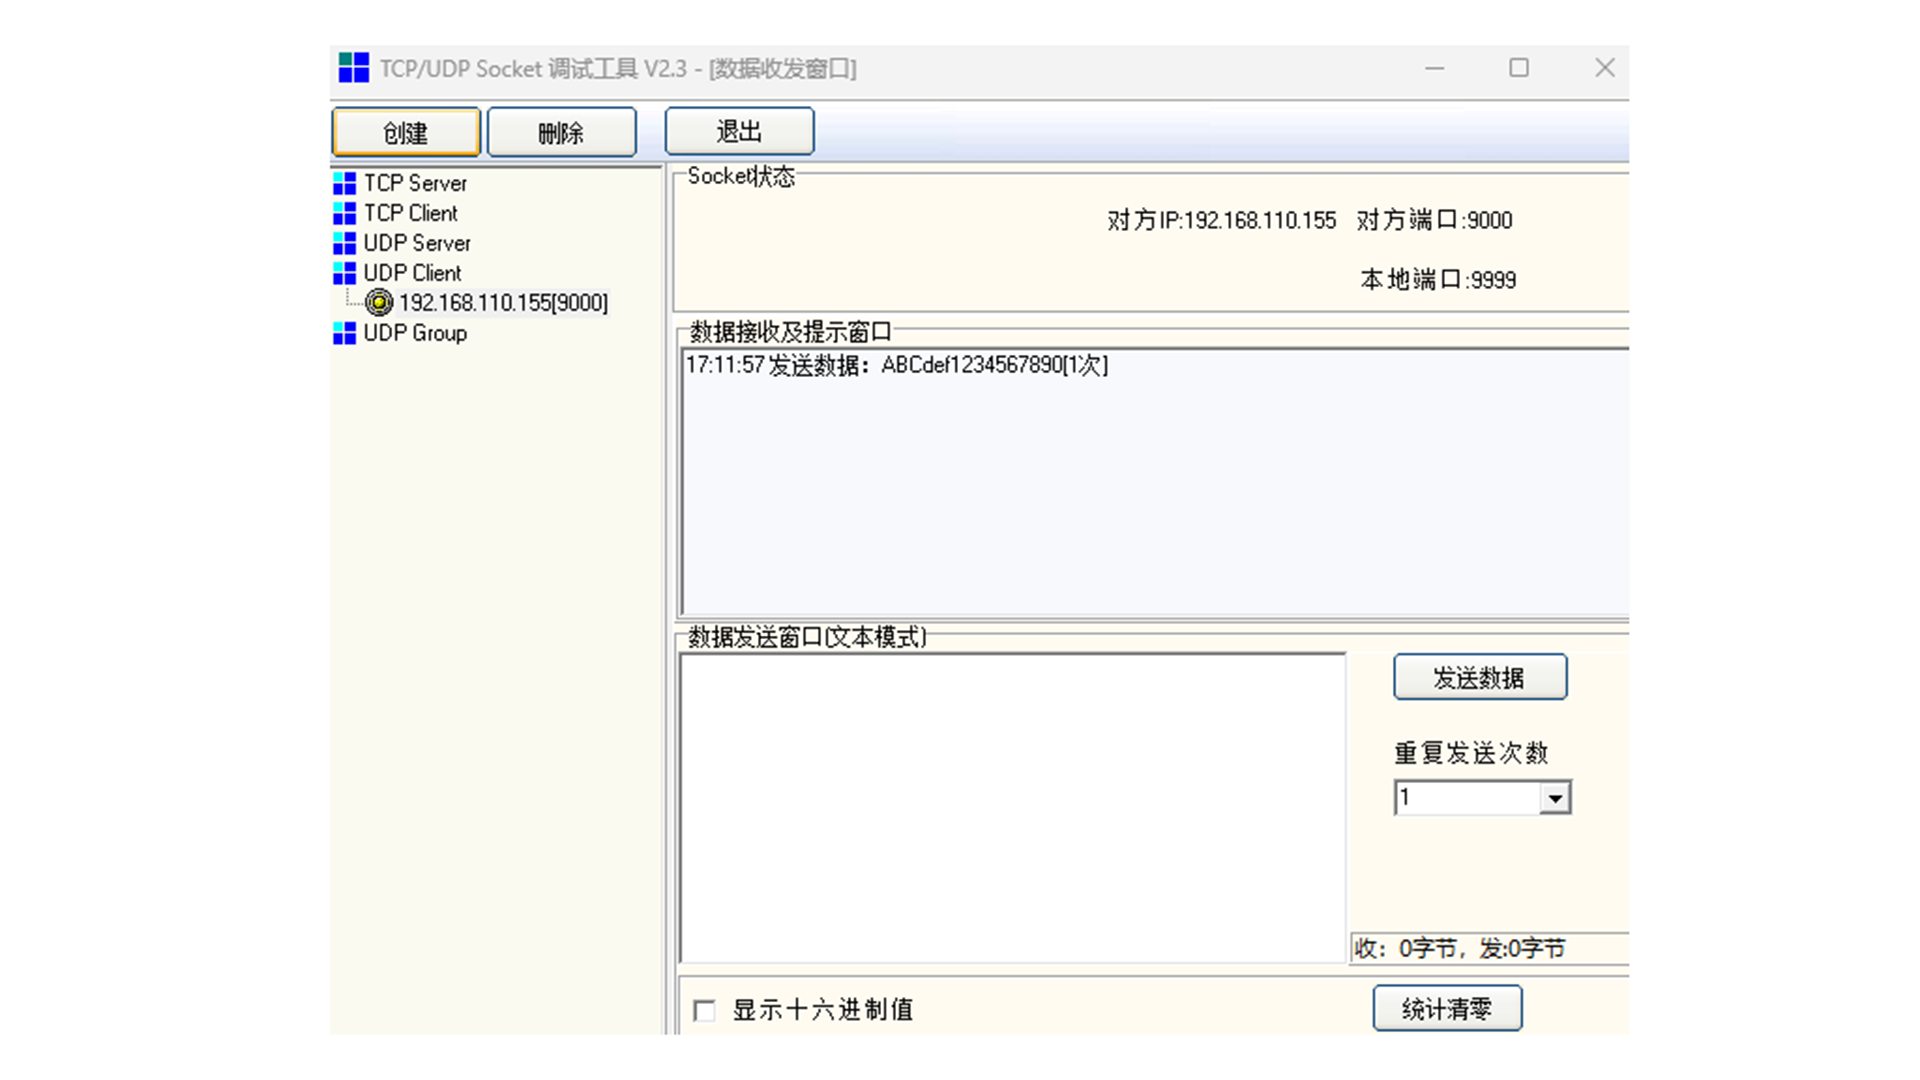Click the TCP Client tree icon
Viewport: 1920px width, 1080px height.
click(x=344, y=213)
